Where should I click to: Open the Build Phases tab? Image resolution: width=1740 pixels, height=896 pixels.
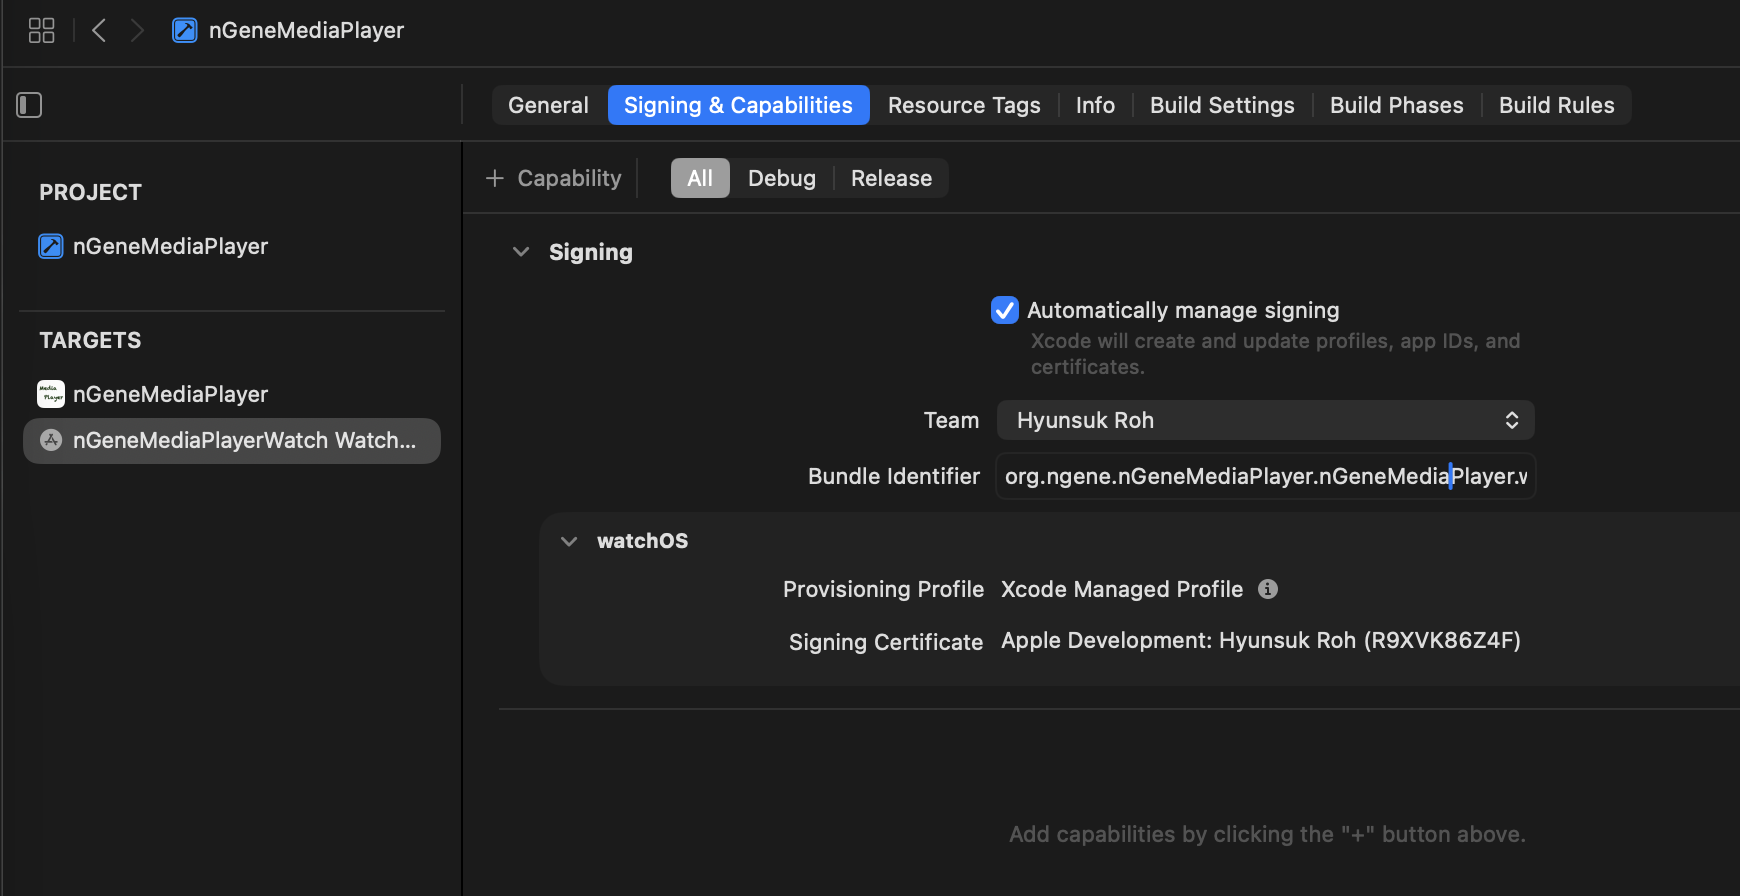pos(1396,105)
